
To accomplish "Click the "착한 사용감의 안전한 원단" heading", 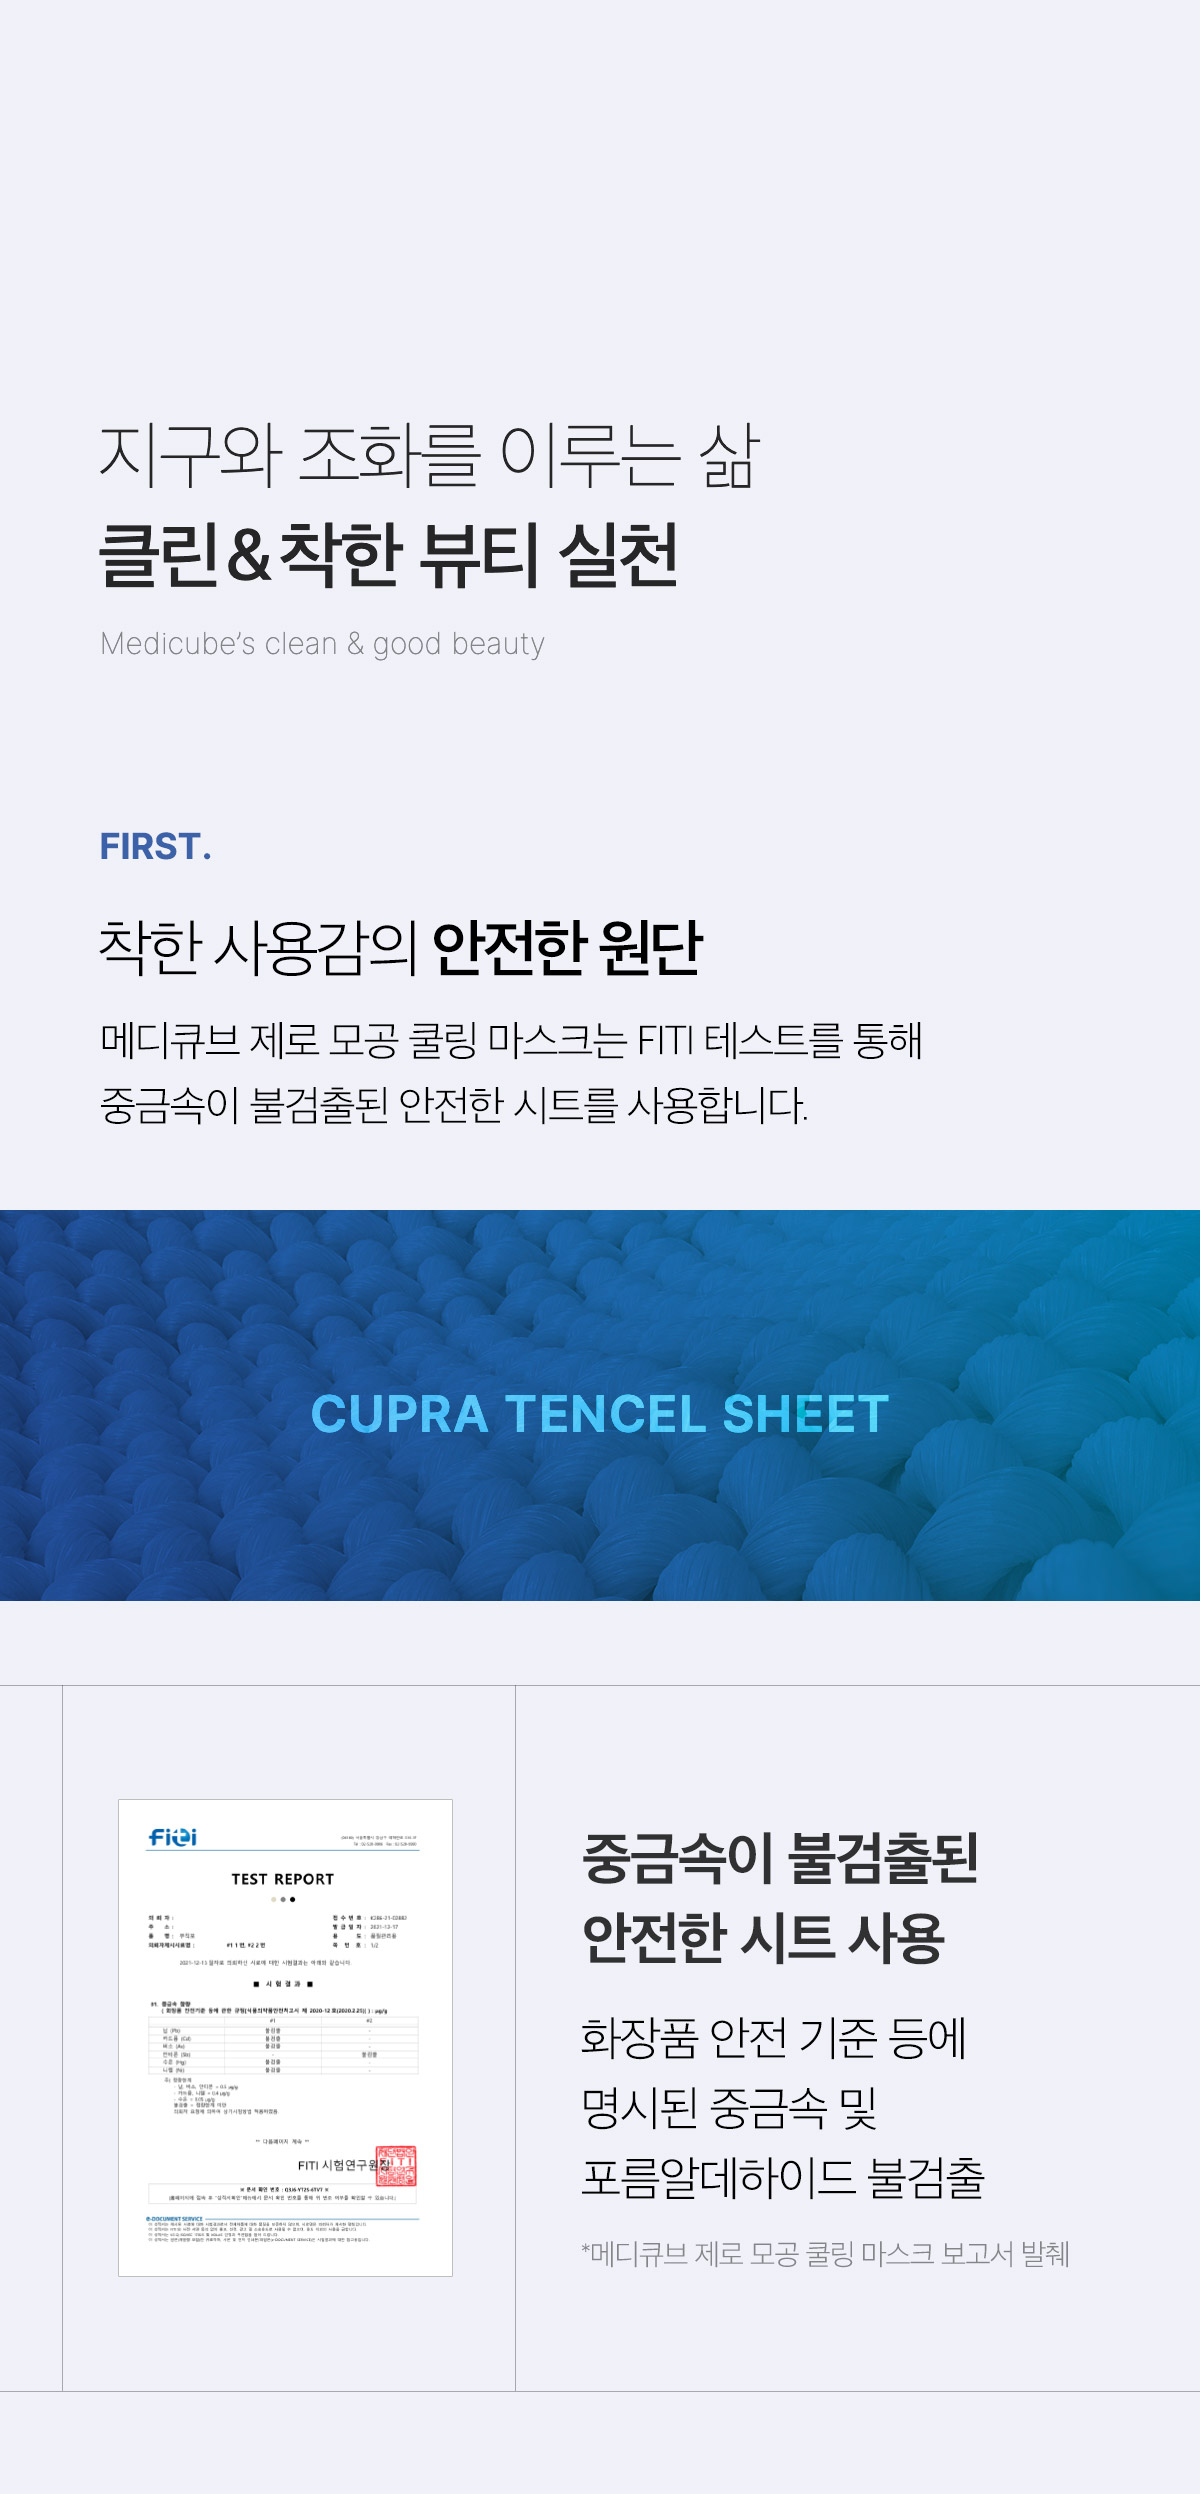I will coord(401,947).
